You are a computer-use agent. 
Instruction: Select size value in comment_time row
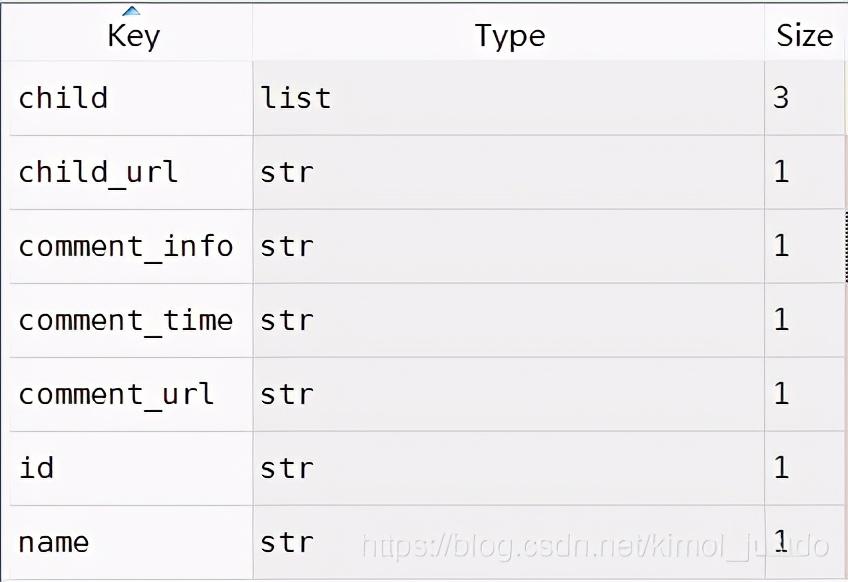(x=805, y=320)
